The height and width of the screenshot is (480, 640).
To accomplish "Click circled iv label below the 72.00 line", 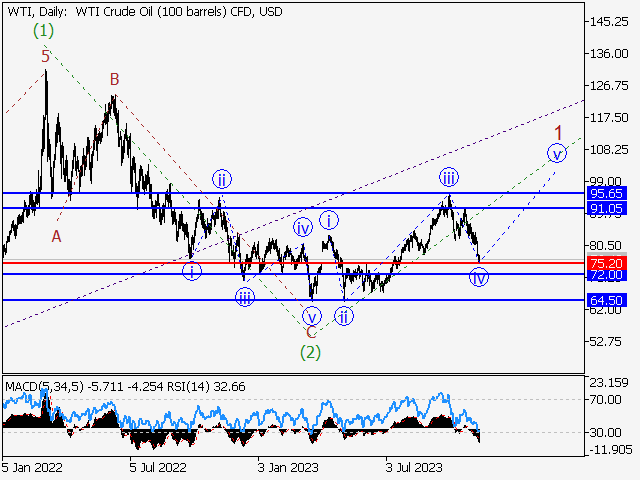I will (x=478, y=277).
